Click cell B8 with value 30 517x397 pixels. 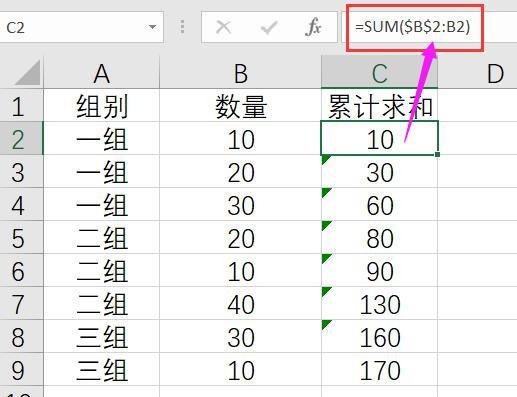240,336
